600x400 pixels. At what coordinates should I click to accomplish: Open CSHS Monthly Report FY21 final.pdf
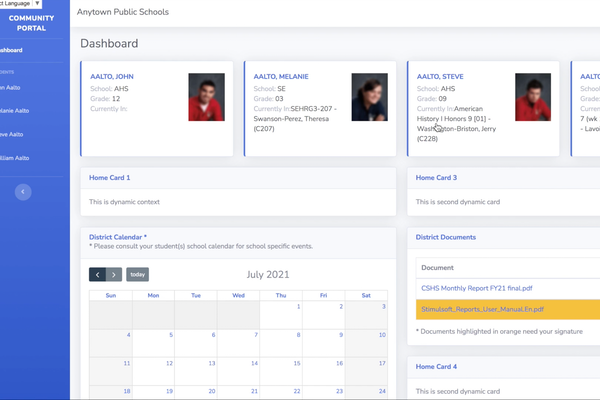pos(486,288)
